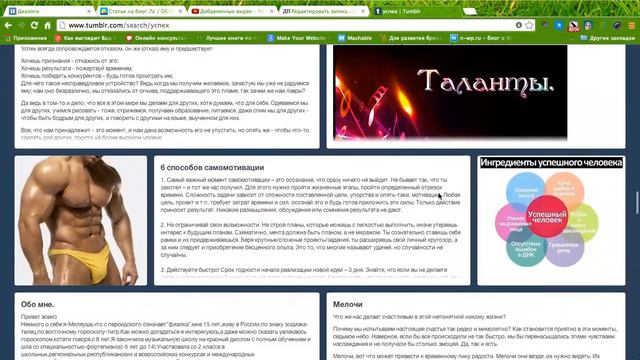Open the browser home page

pyautogui.click(x=47, y=25)
